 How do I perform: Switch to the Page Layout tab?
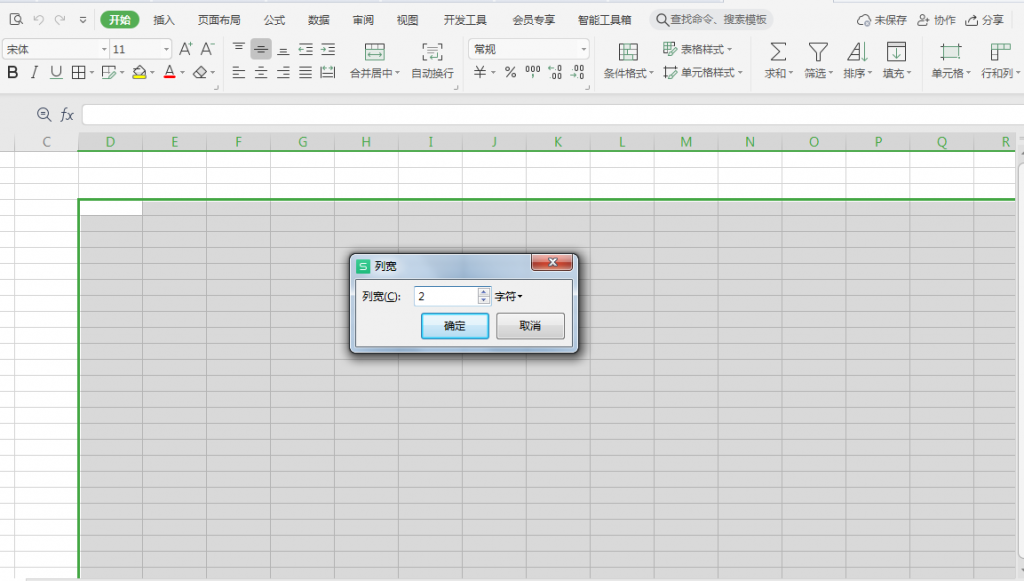click(x=219, y=20)
